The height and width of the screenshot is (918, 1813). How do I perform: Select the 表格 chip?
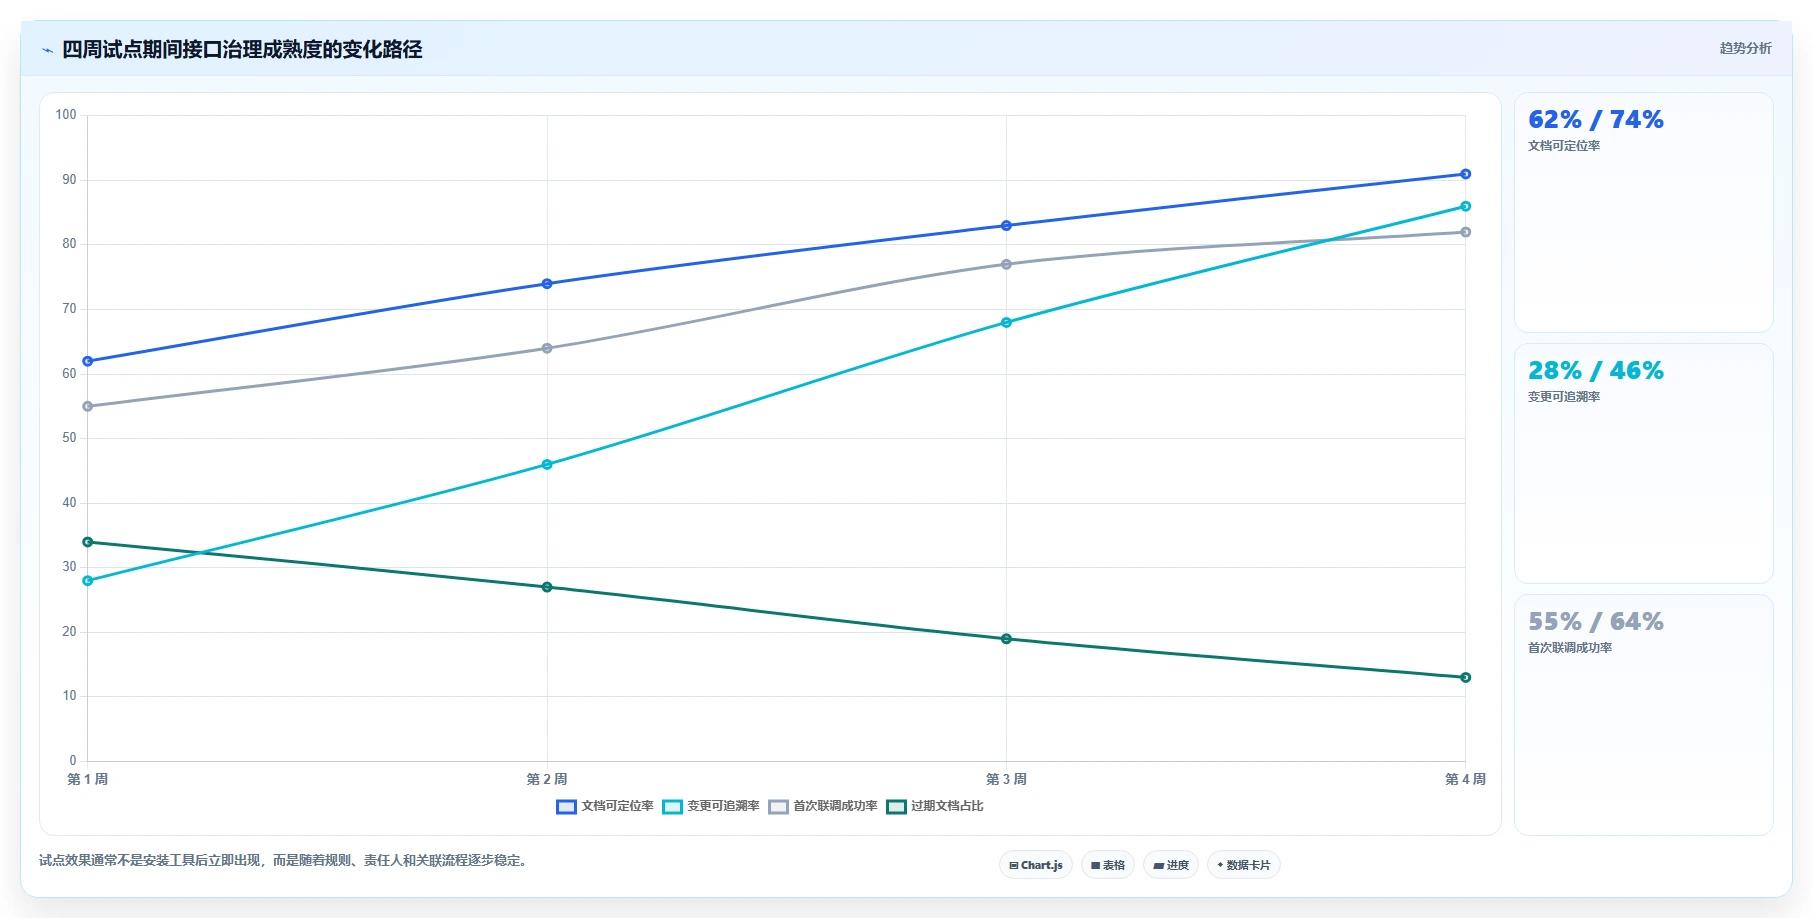1108,865
